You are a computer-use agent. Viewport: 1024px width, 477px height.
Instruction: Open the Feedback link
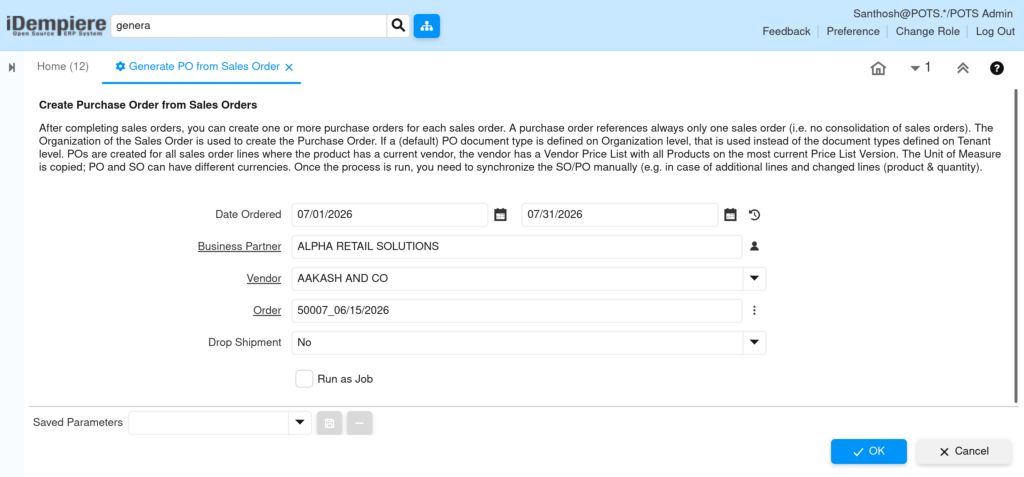coord(786,31)
